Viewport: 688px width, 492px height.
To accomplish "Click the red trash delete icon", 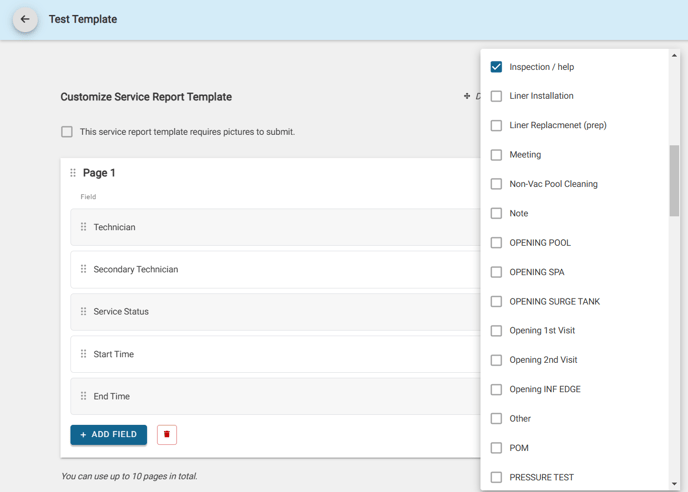I will tap(167, 435).
